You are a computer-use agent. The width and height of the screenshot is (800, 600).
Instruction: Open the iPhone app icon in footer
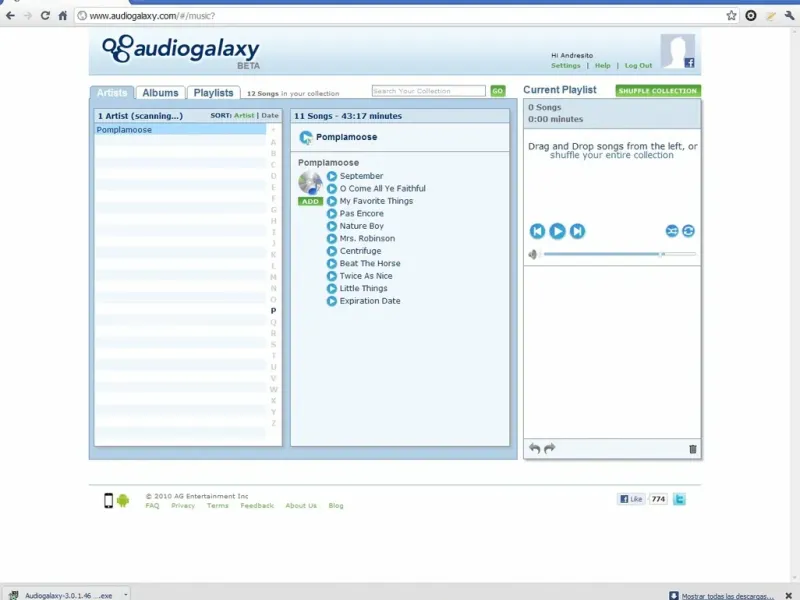108,501
